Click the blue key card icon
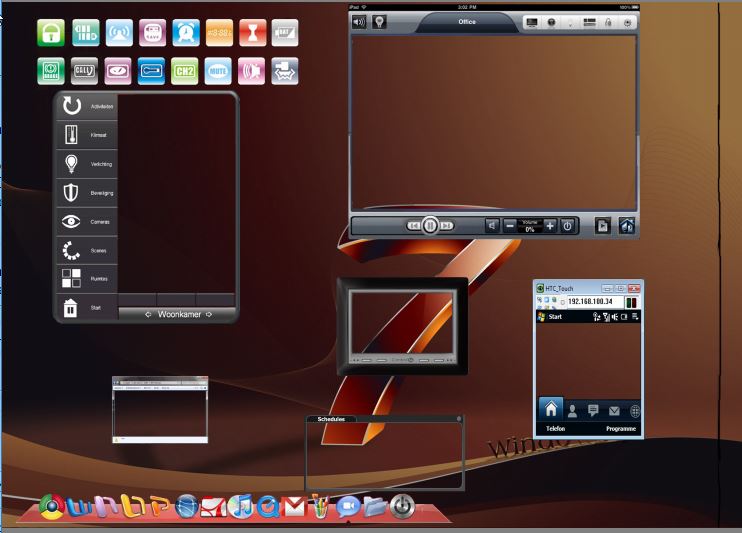 (151, 71)
